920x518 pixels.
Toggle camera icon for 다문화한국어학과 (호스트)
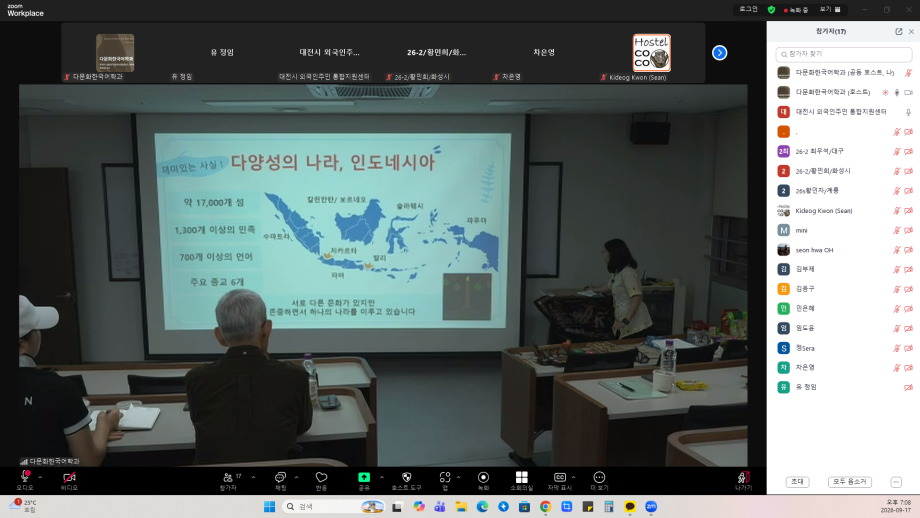[x=908, y=93]
